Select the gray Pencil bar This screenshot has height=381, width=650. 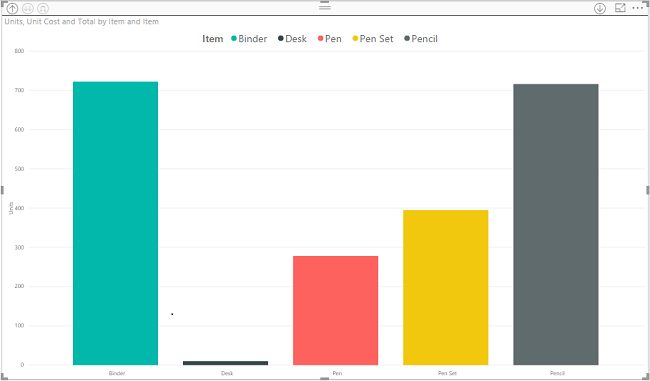[x=556, y=224]
